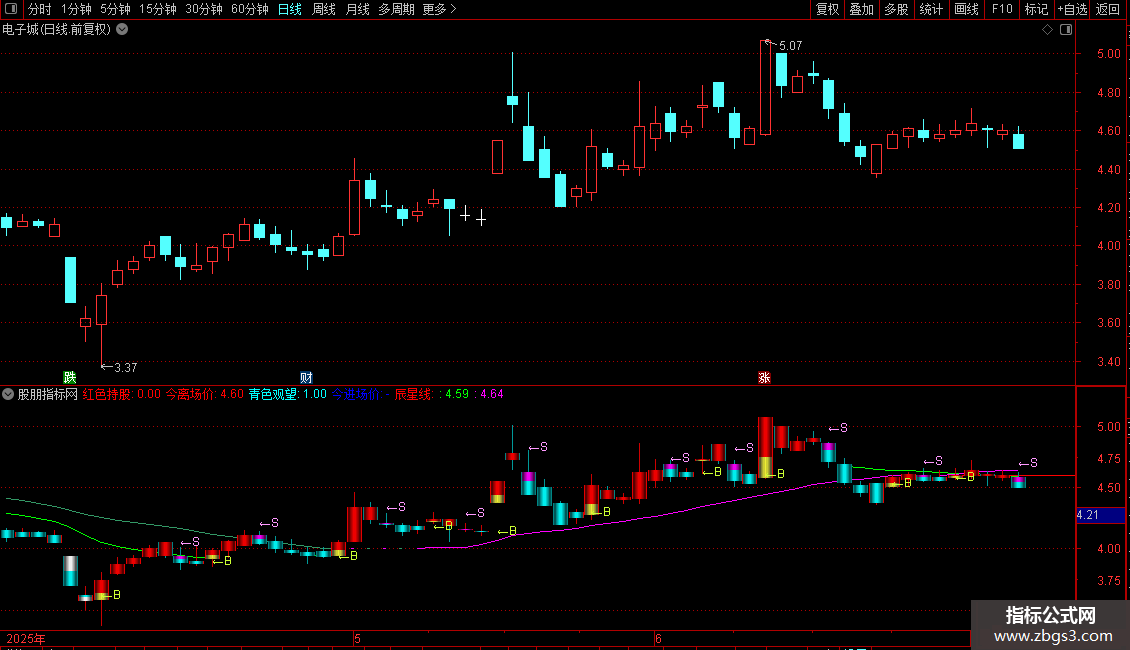The height and width of the screenshot is (650, 1130).
Task: Open the 统计 statistics tool
Action: 931,9
